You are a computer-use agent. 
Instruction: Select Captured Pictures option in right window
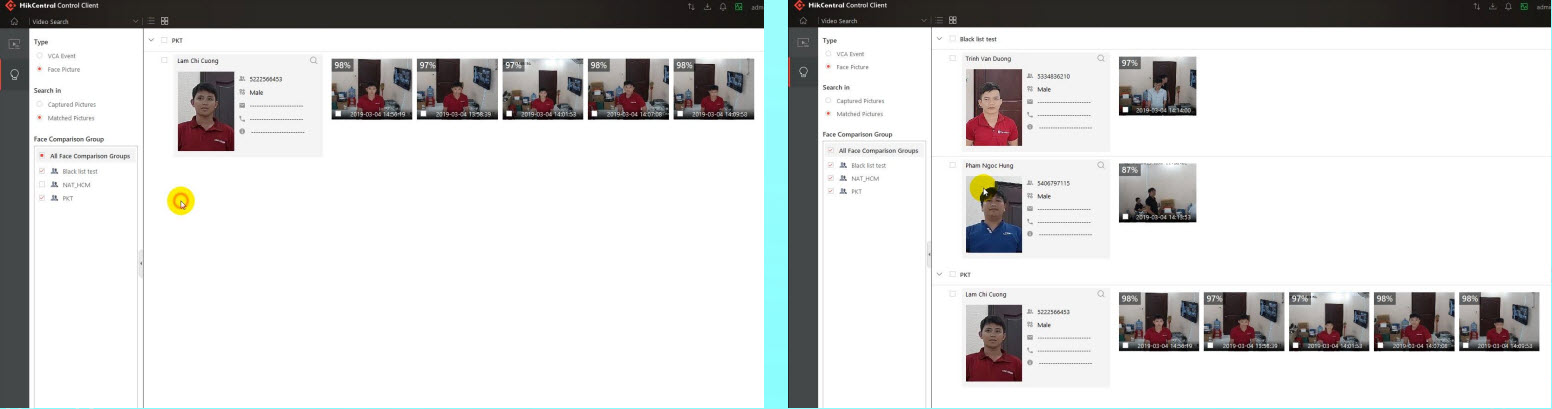828,101
